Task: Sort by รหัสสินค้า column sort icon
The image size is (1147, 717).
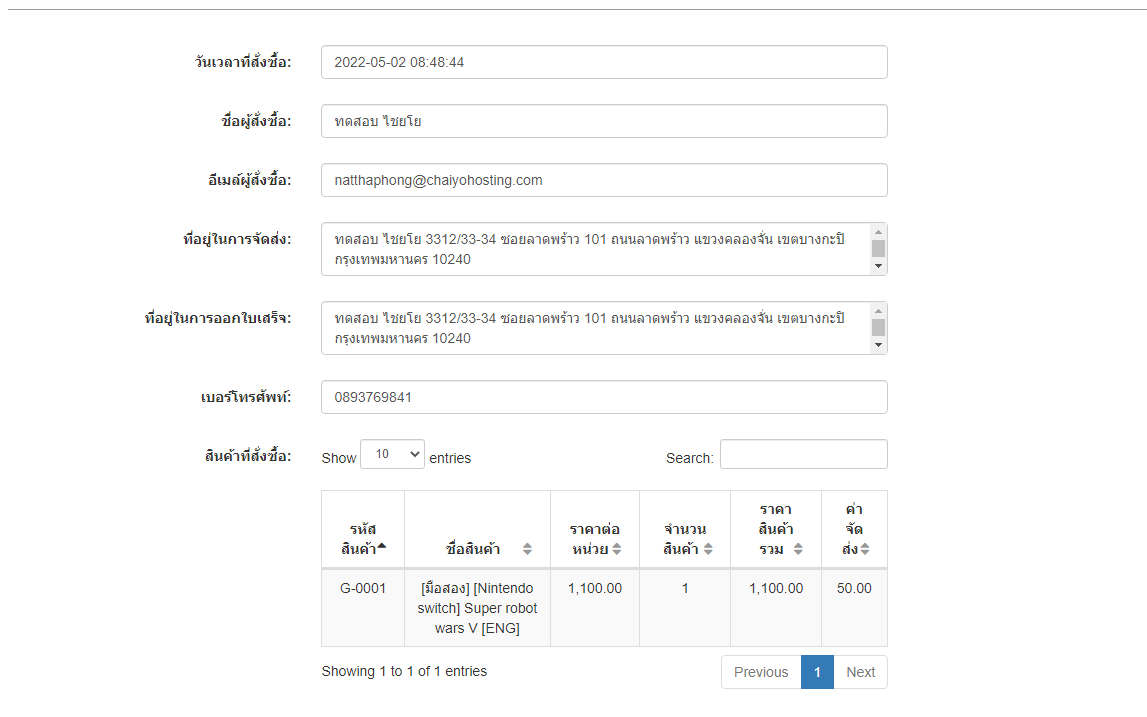Action: pyautogui.click(x=381, y=546)
